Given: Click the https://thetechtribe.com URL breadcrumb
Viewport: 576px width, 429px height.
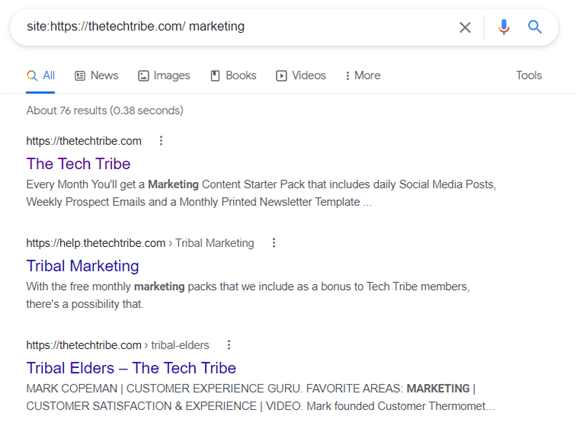Looking at the screenshot, I should [84, 141].
